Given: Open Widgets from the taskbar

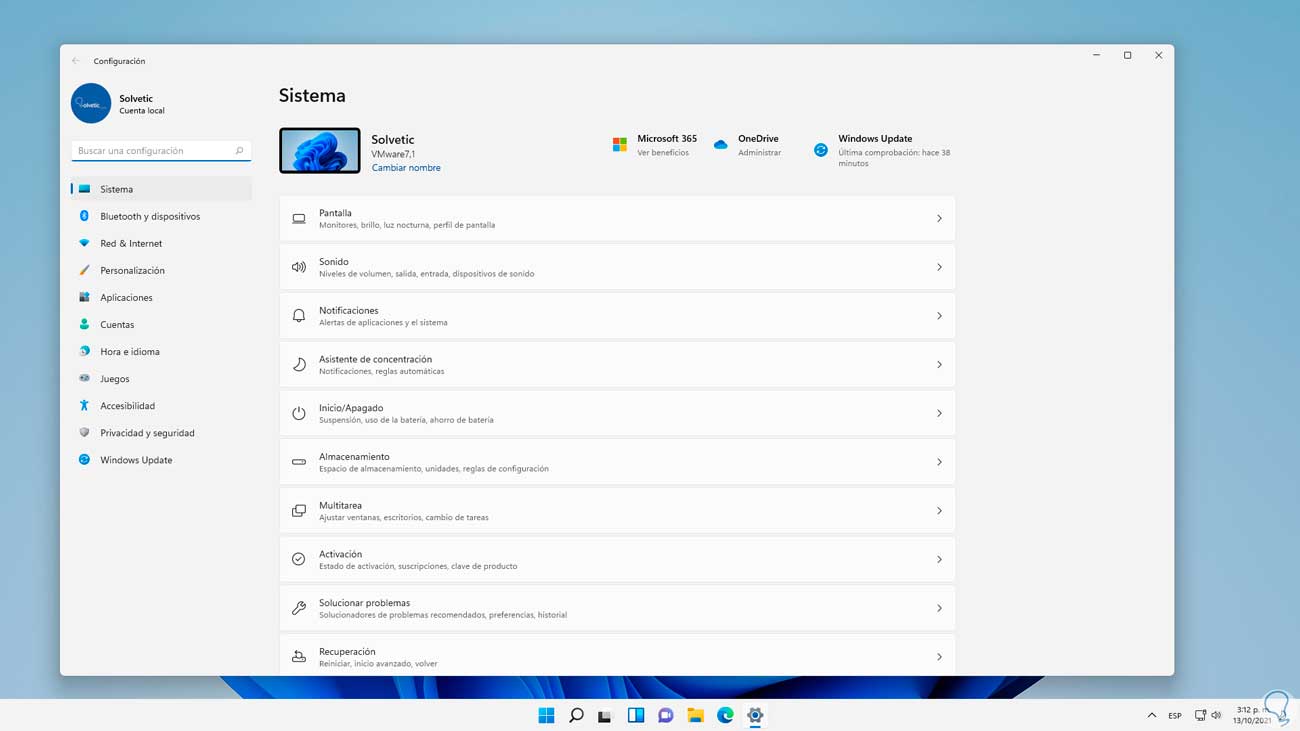Looking at the screenshot, I should 635,715.
